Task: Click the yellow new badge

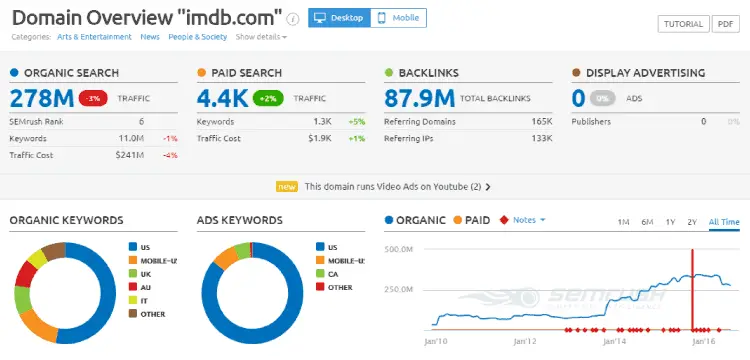Action: click(x=287, y=187)
